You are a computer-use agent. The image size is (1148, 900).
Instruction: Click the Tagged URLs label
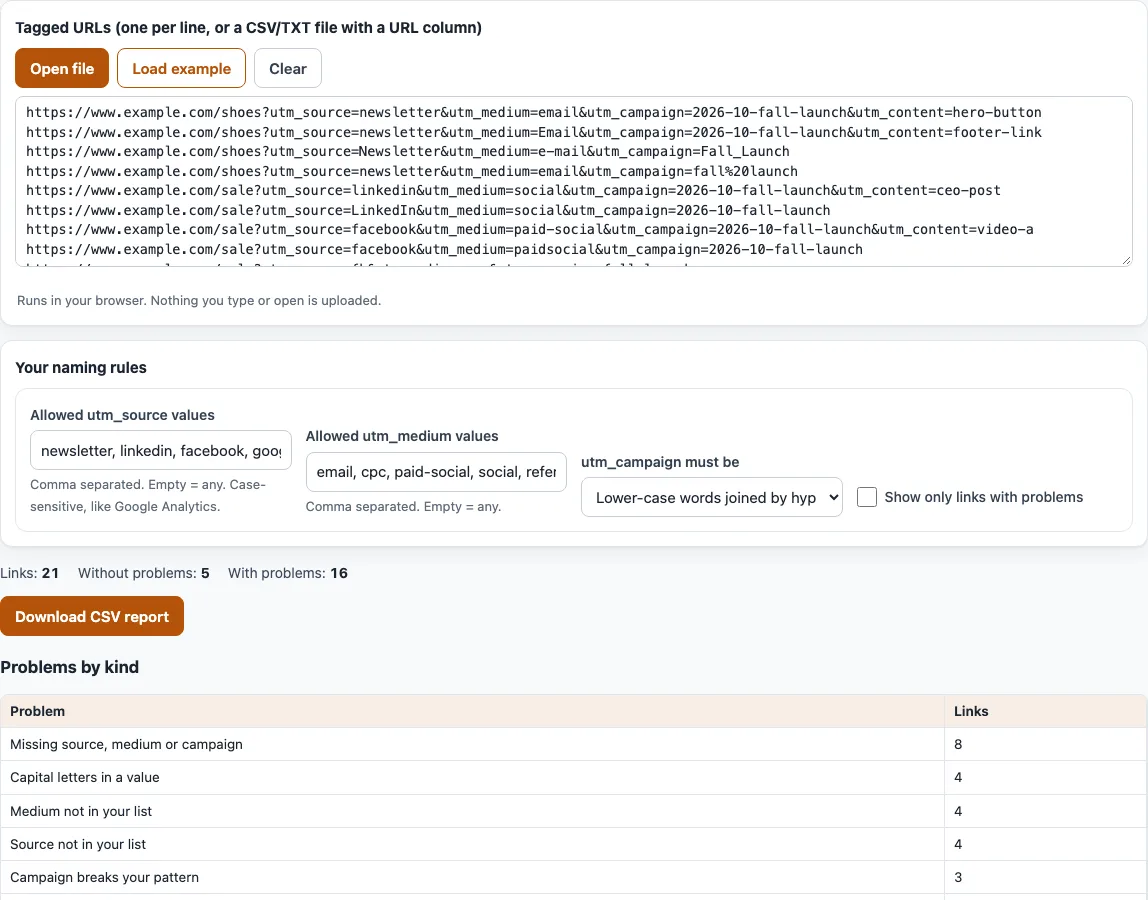click(248, 28)
